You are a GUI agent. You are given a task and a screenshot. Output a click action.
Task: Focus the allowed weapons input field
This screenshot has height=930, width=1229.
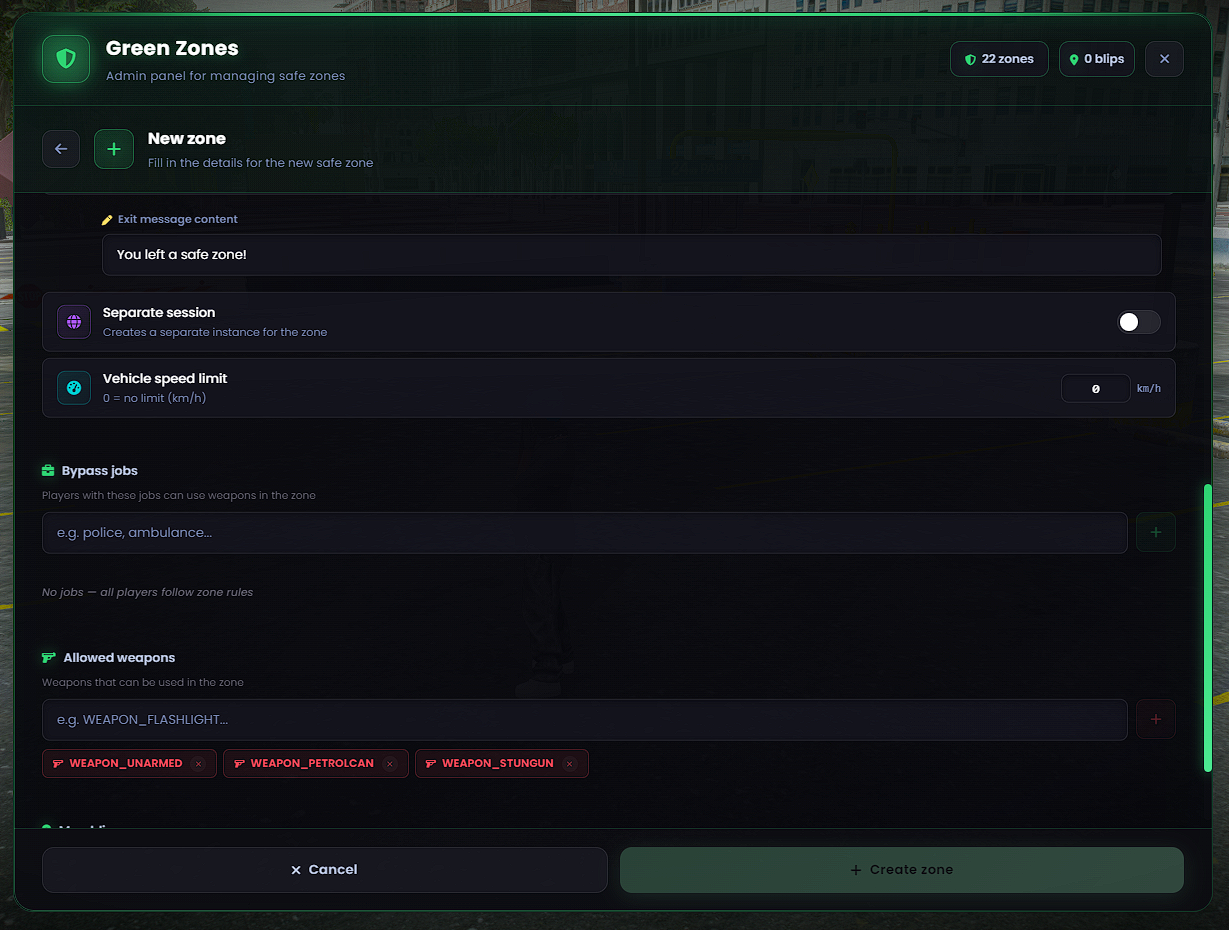click(x=585, y=720)
